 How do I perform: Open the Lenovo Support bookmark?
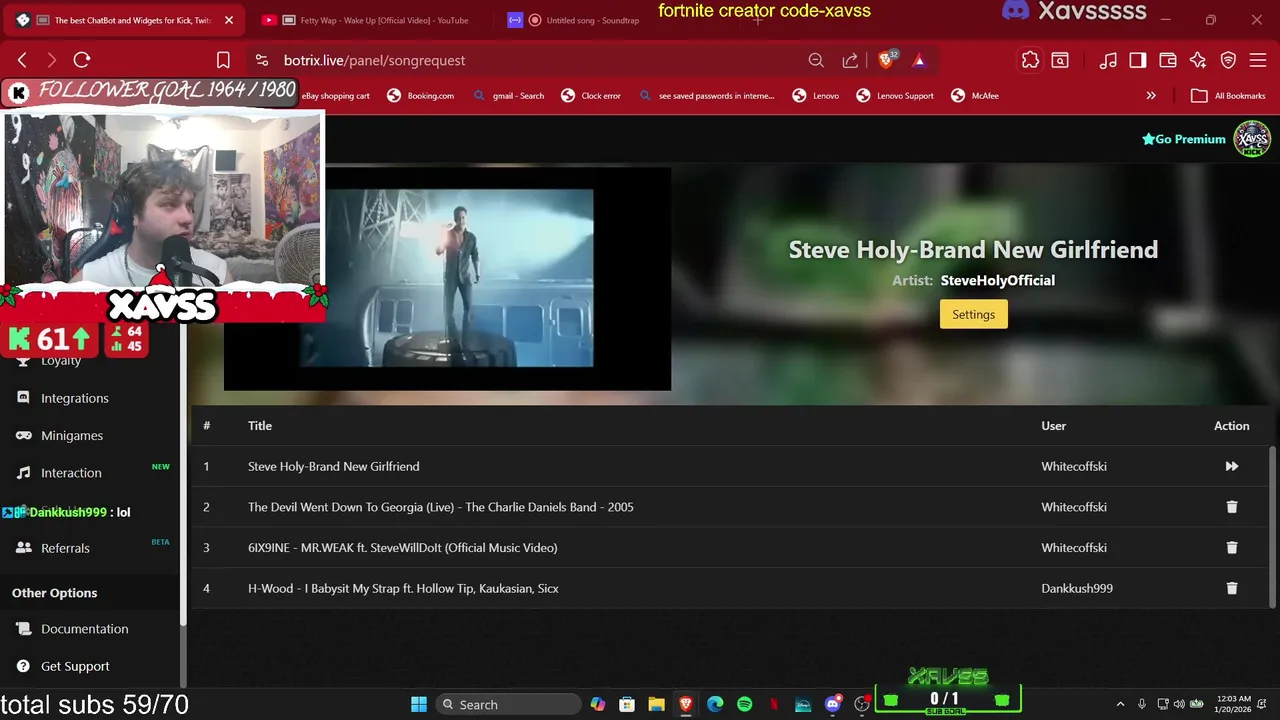[895, 96]
